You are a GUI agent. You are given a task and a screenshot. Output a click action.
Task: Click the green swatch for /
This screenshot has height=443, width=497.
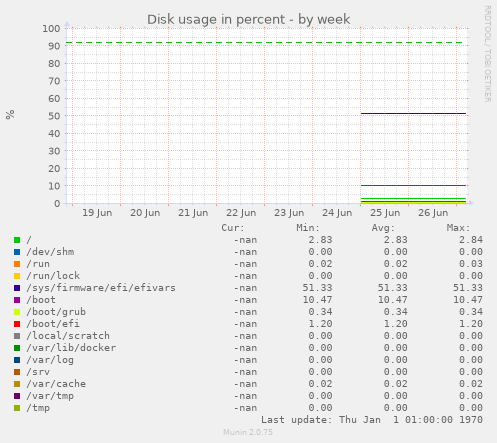pos(17,240)
